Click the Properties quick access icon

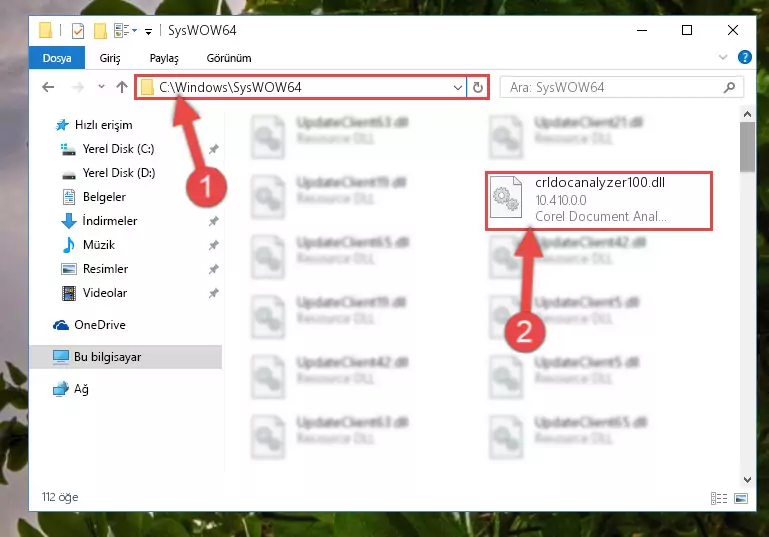77,31
